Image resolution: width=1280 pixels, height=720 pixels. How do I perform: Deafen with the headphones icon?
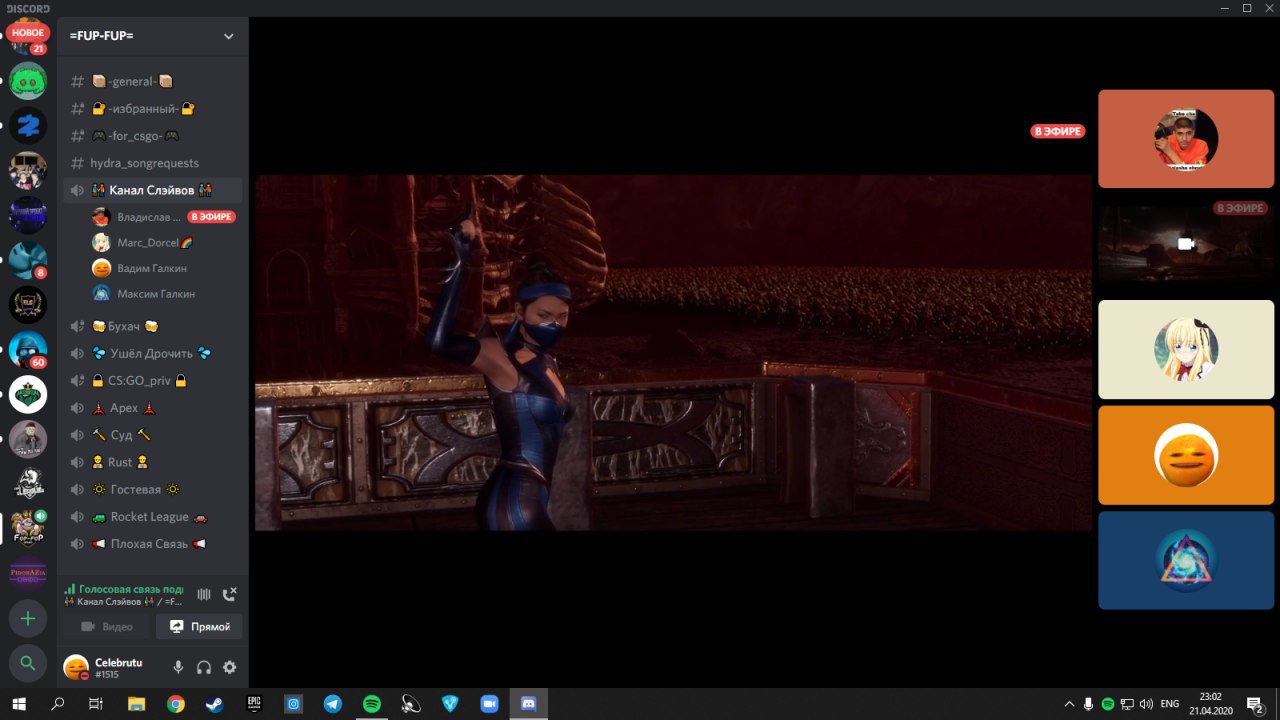204,667
